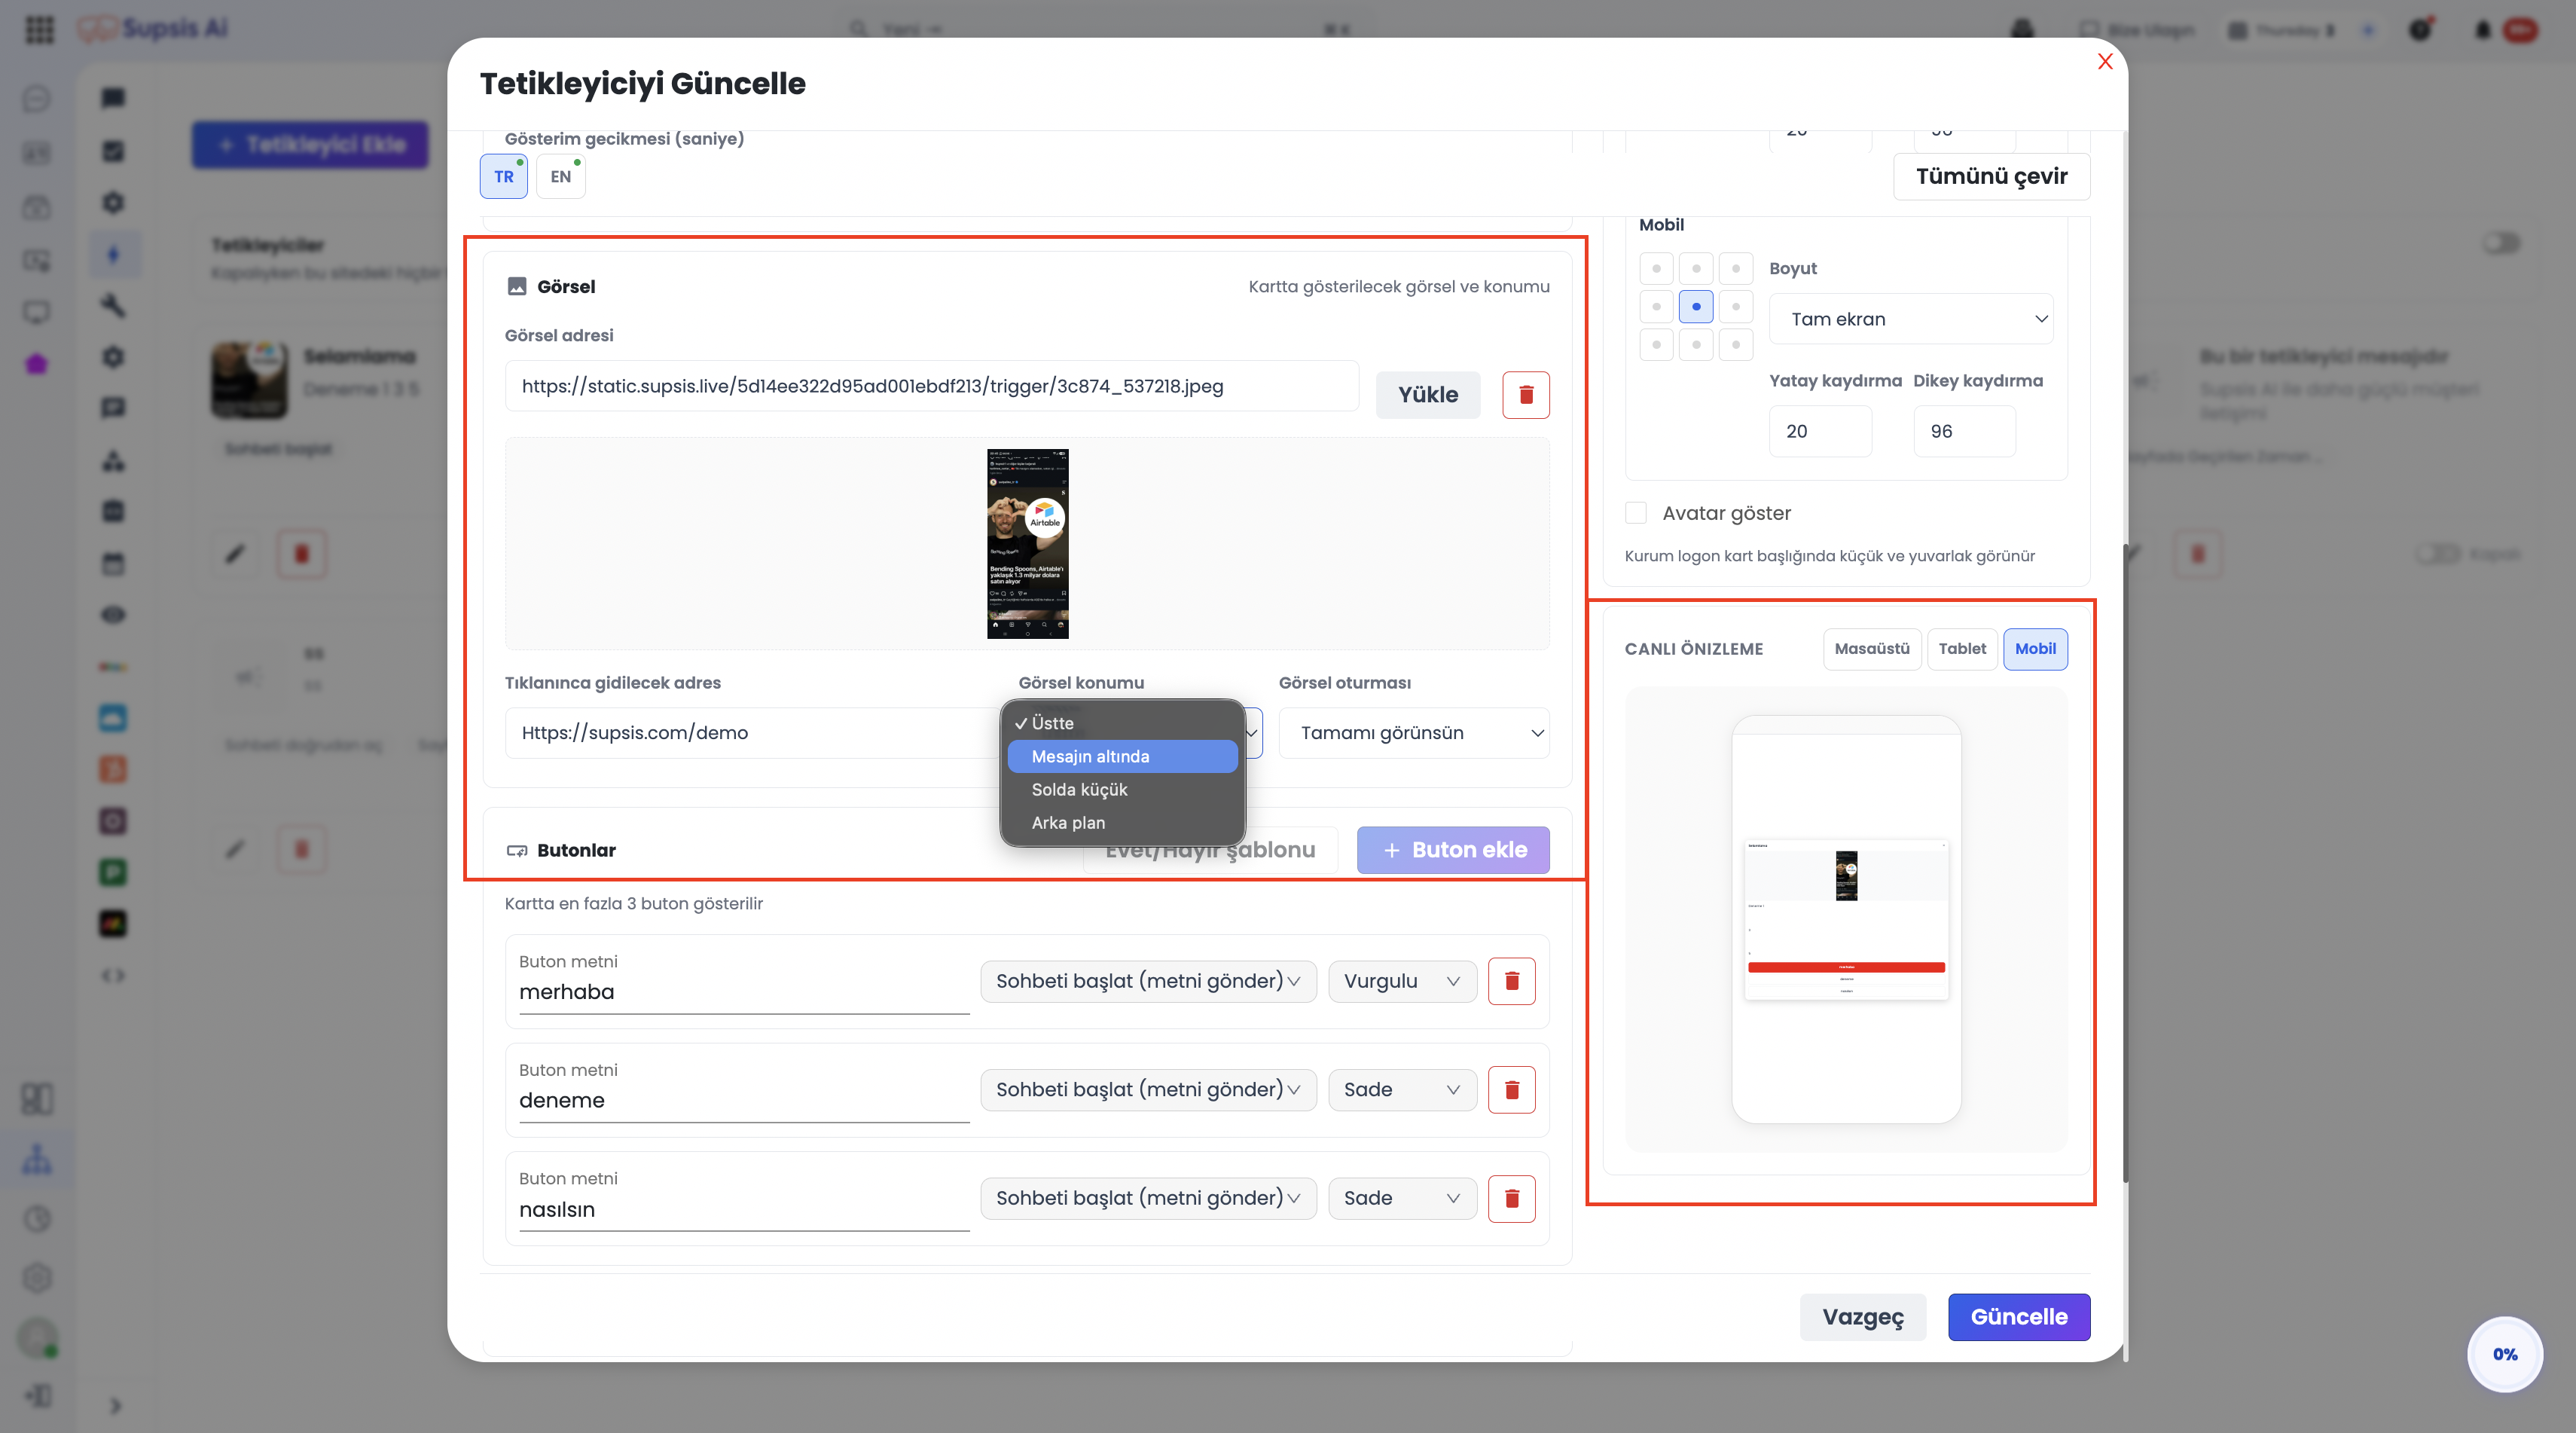Click the Tümünü çevir button

[1991, 177]
